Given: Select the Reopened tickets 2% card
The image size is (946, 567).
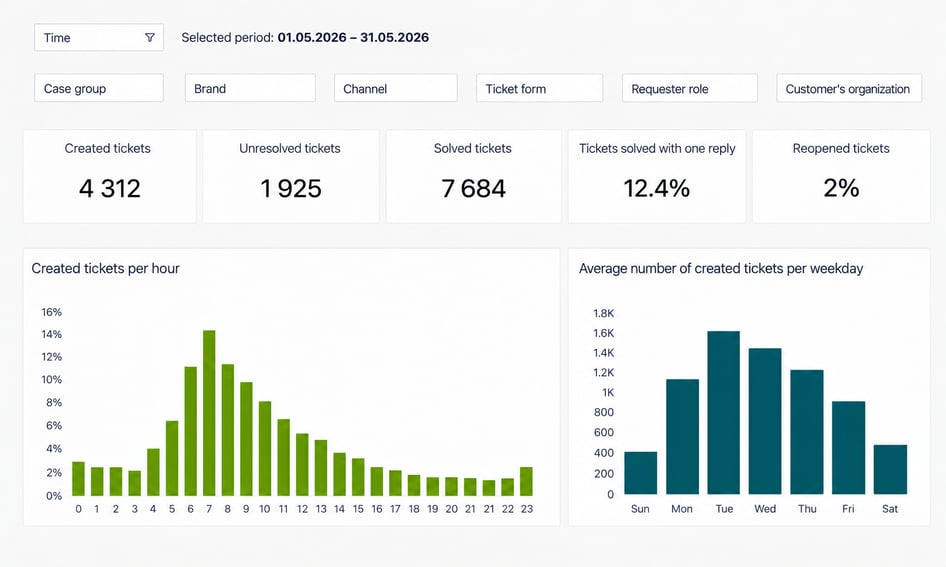Looking at the screenshot, I should 841,176.
